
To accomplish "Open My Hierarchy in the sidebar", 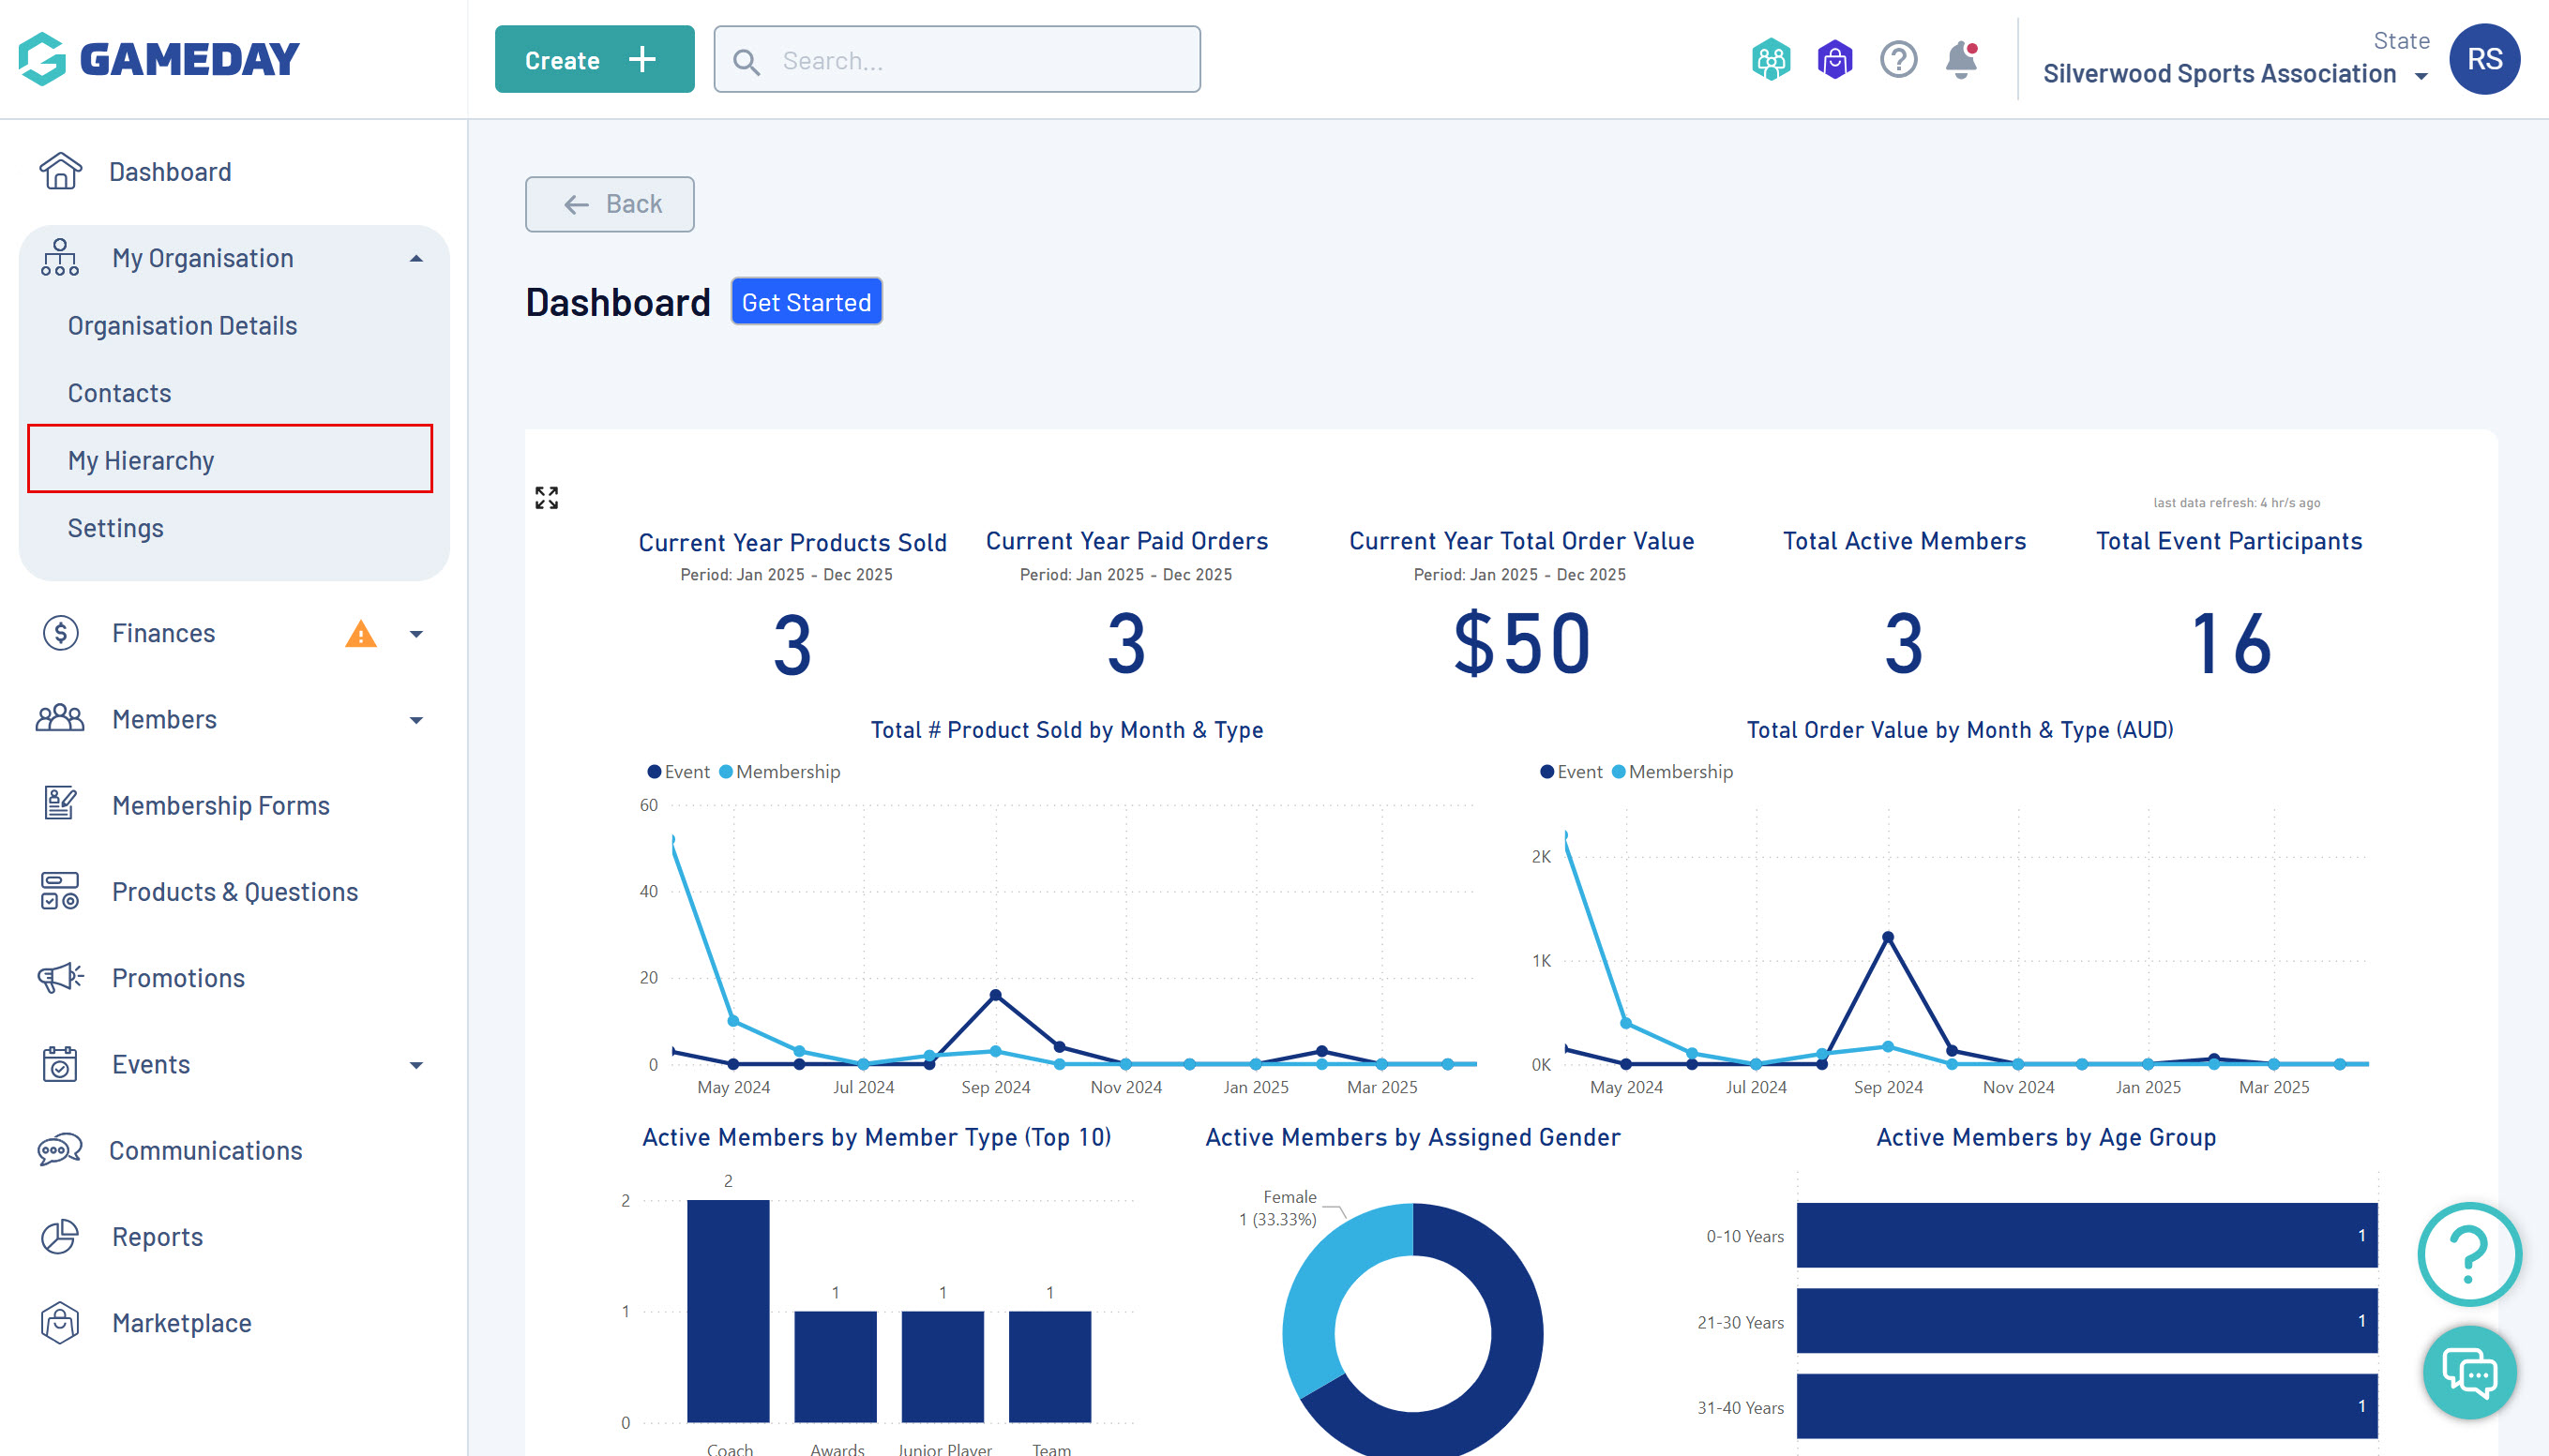I will pos(141,460).
